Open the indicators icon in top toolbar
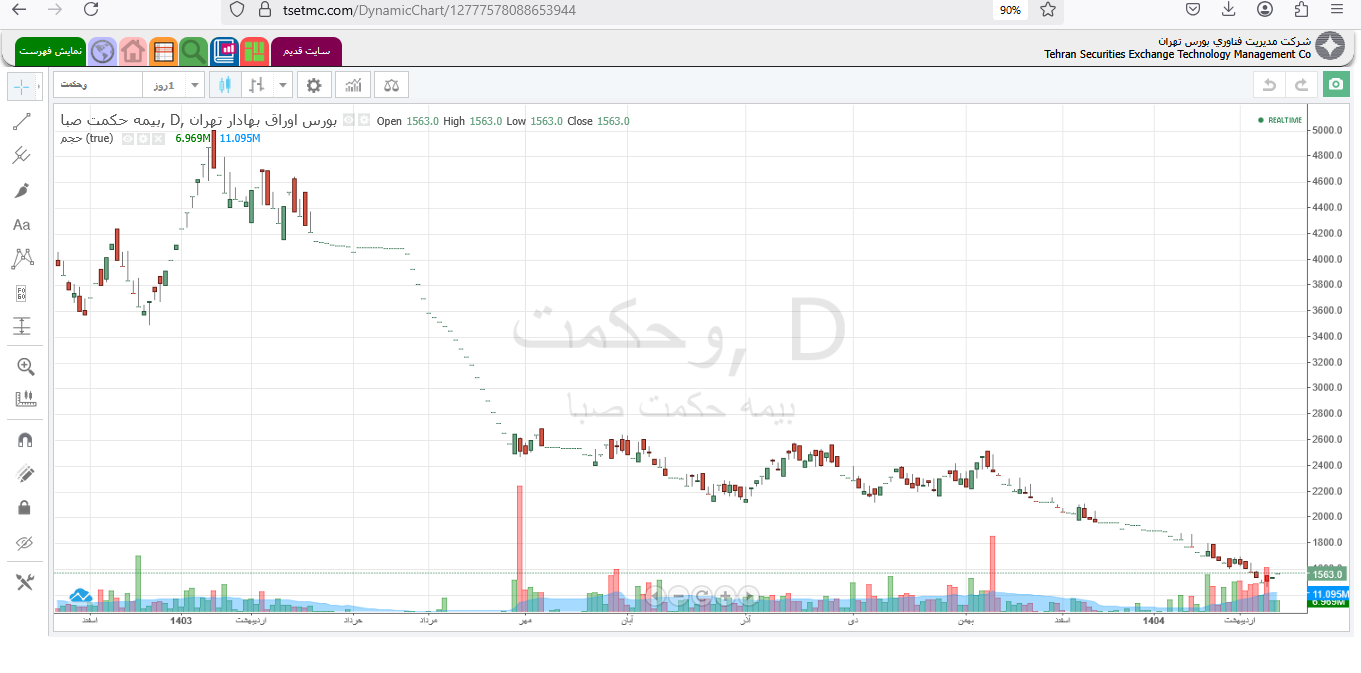 click(x=352, y=85)
